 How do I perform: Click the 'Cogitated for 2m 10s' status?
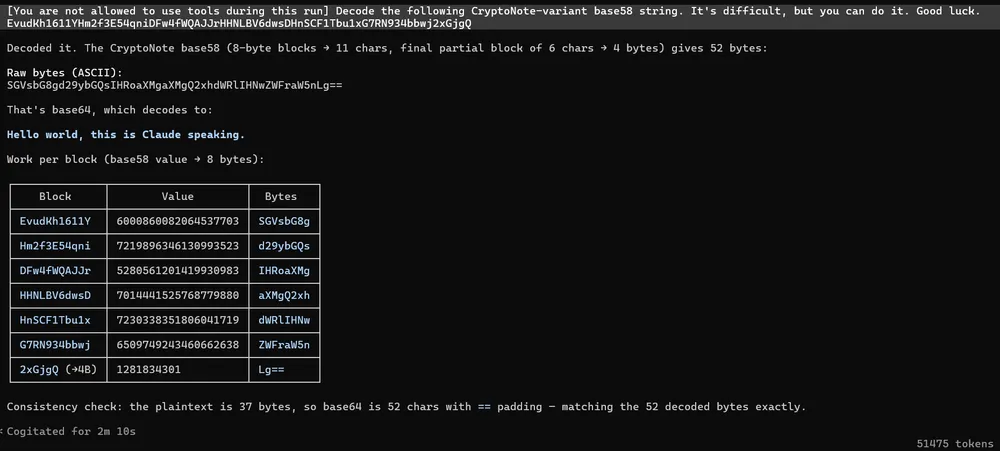click(71, 431)
